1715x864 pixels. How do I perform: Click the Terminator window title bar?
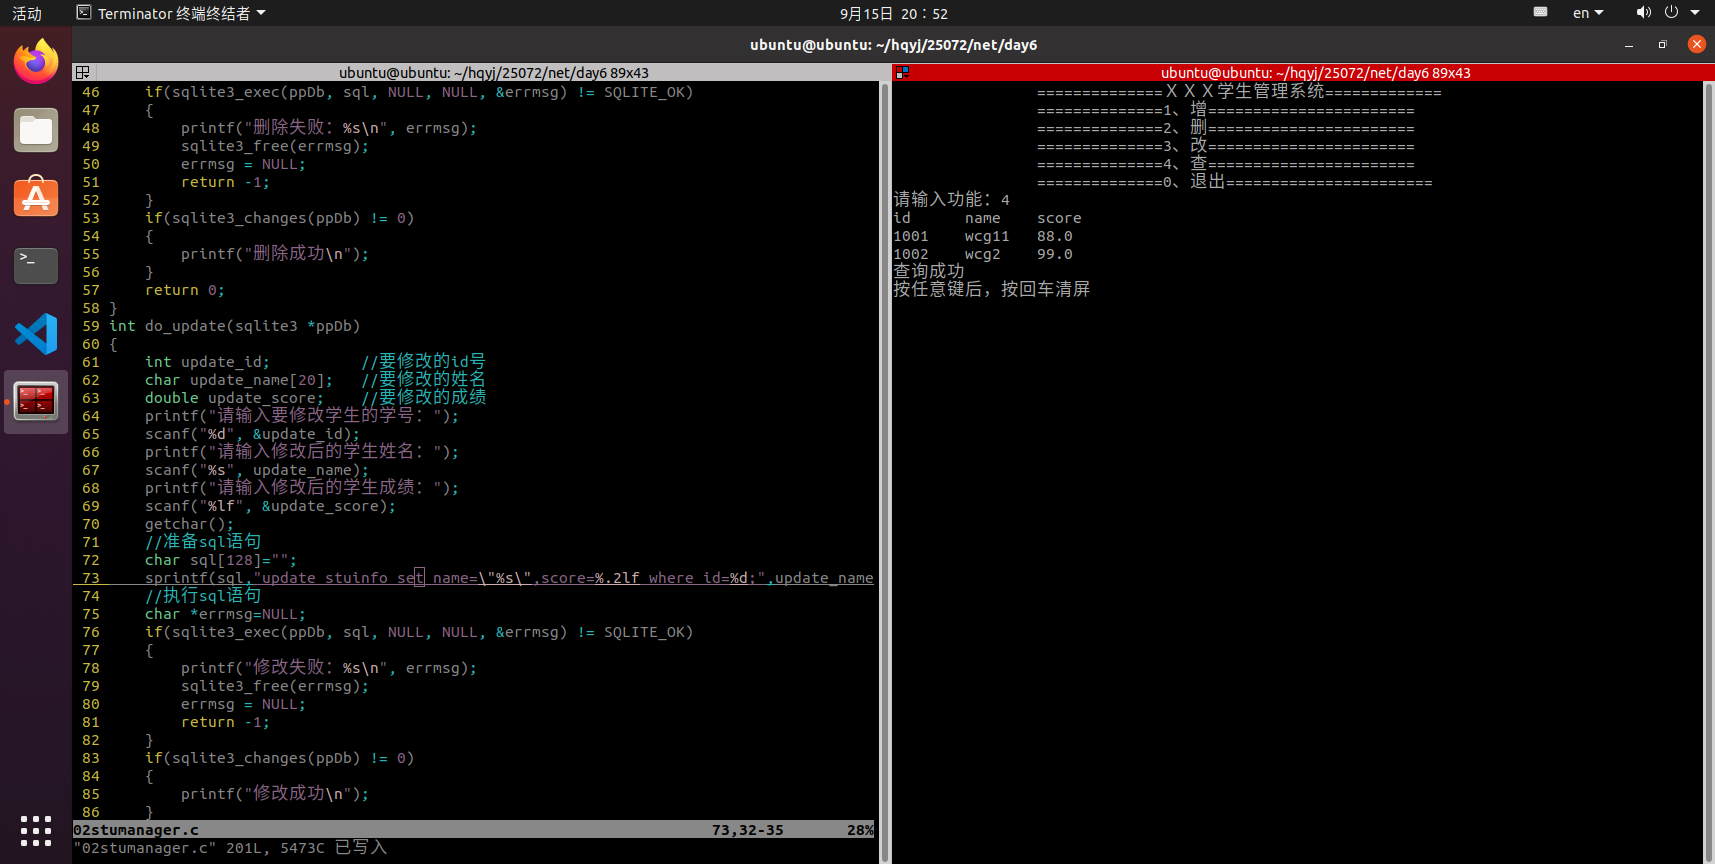click(x=893, y=45)
